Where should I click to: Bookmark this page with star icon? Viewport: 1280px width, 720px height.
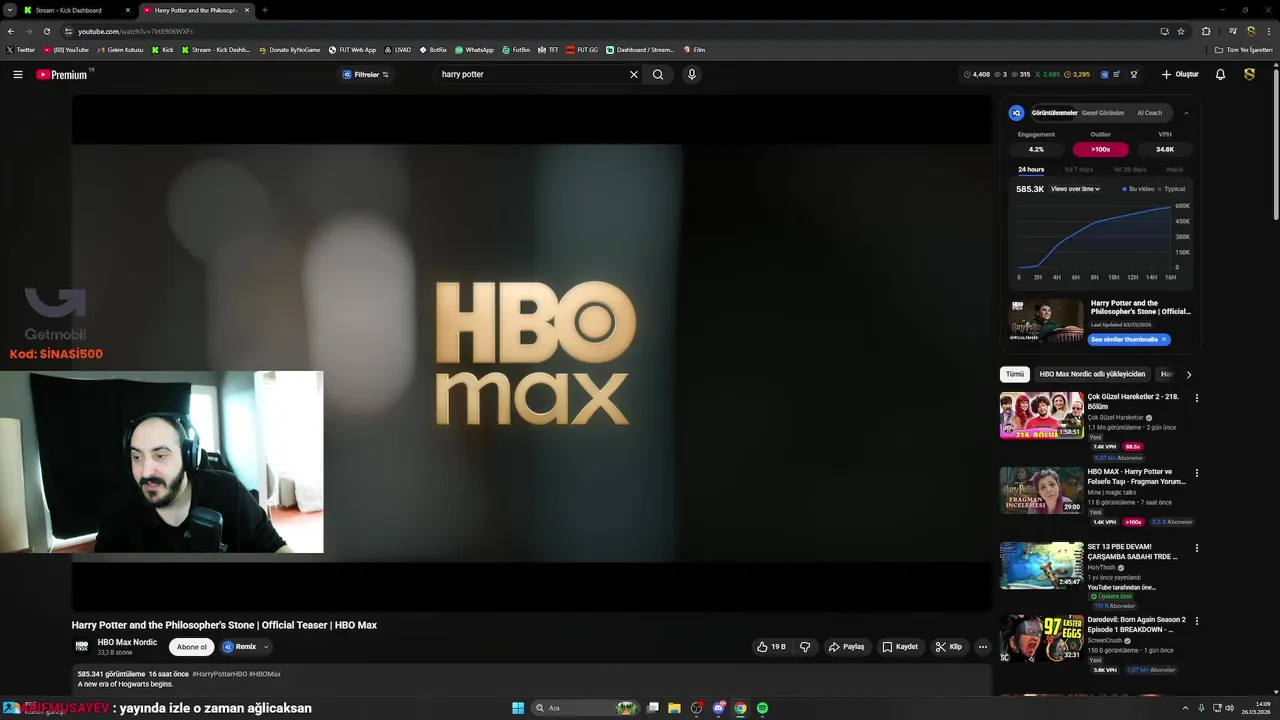(1181, 31)
